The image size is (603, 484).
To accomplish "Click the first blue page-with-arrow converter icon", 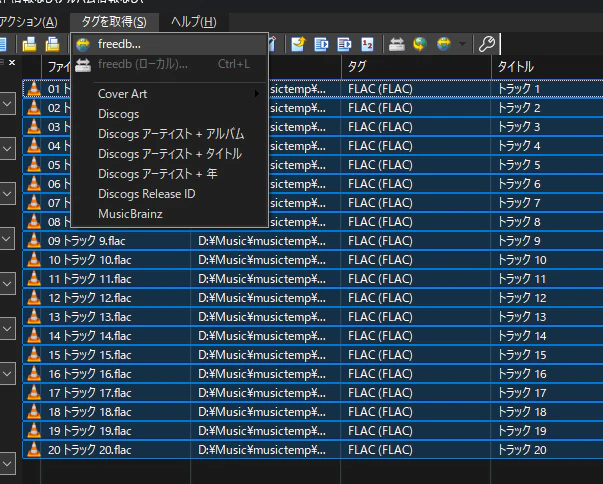I will pos(321,44).
